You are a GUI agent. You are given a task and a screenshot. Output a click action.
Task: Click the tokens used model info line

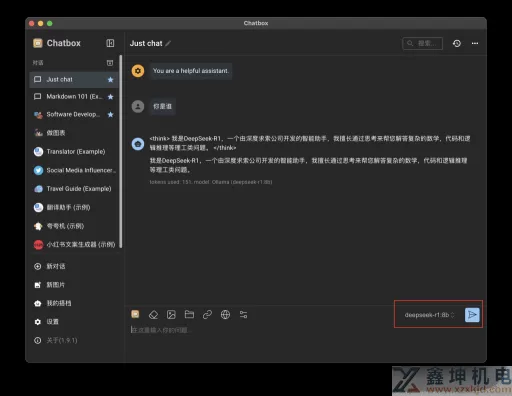(x=211, y=182)
